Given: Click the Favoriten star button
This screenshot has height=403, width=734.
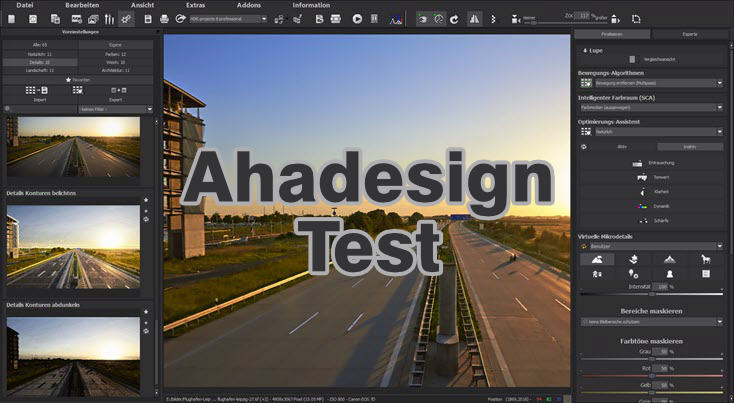Looking at the screenshot, I should pos(78,80).
